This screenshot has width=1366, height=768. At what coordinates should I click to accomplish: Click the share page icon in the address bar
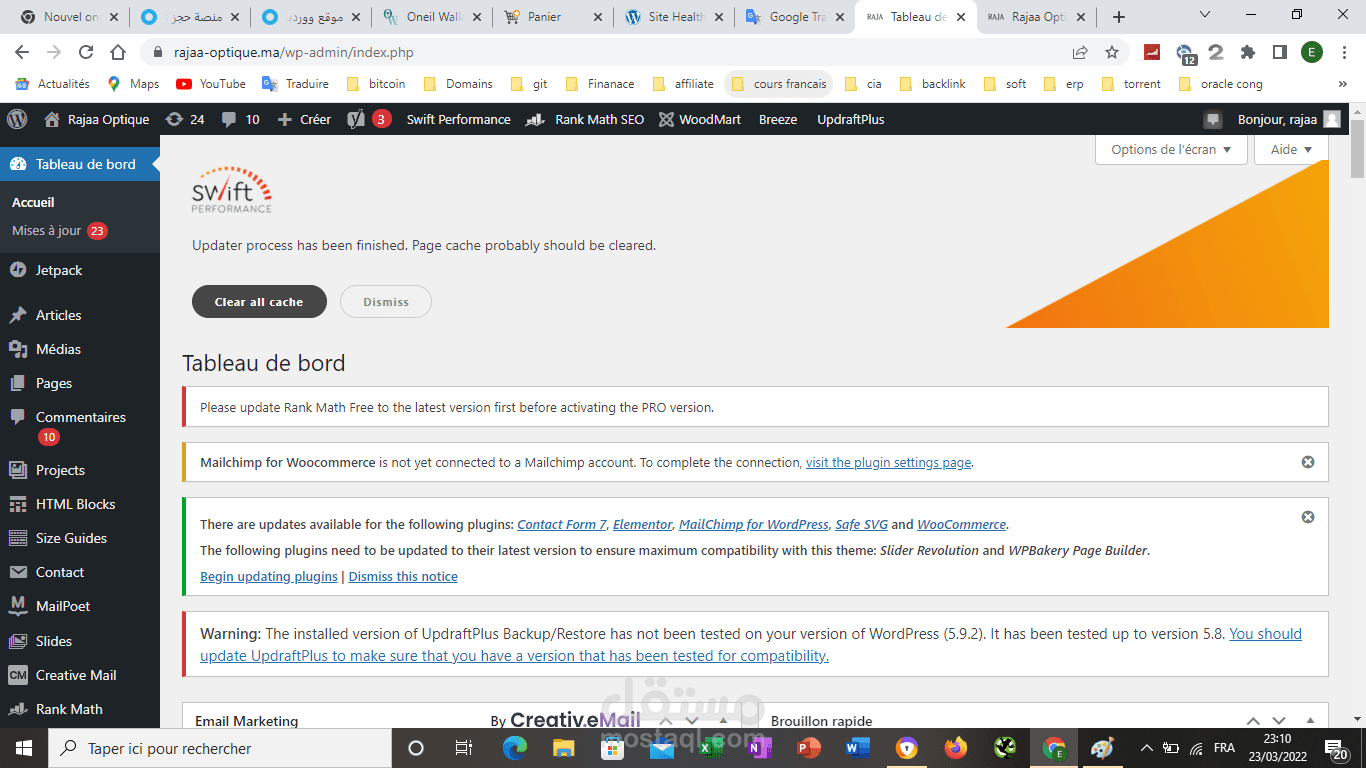tap(1080, 52)
